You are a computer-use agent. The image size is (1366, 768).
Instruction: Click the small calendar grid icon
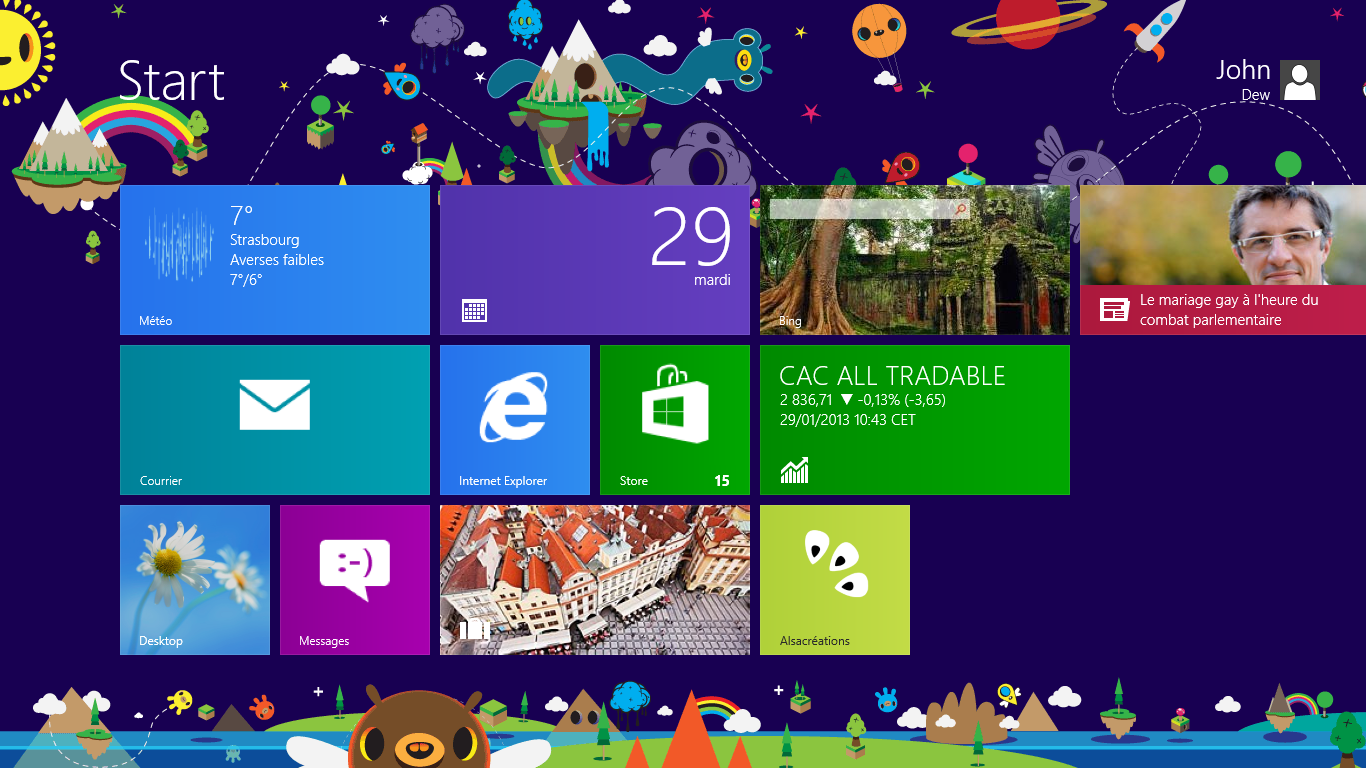tap(475, 310)
